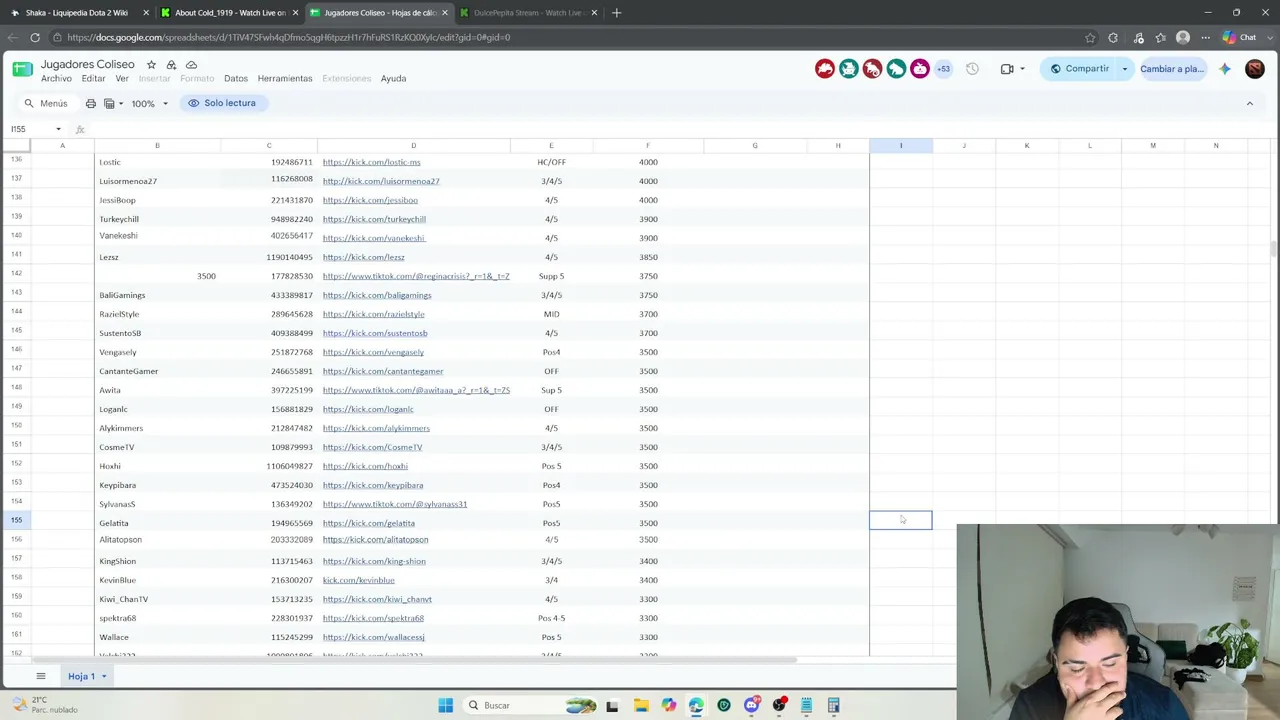
Task: Open Notepad from the taskbar
Action: (806, 705)
